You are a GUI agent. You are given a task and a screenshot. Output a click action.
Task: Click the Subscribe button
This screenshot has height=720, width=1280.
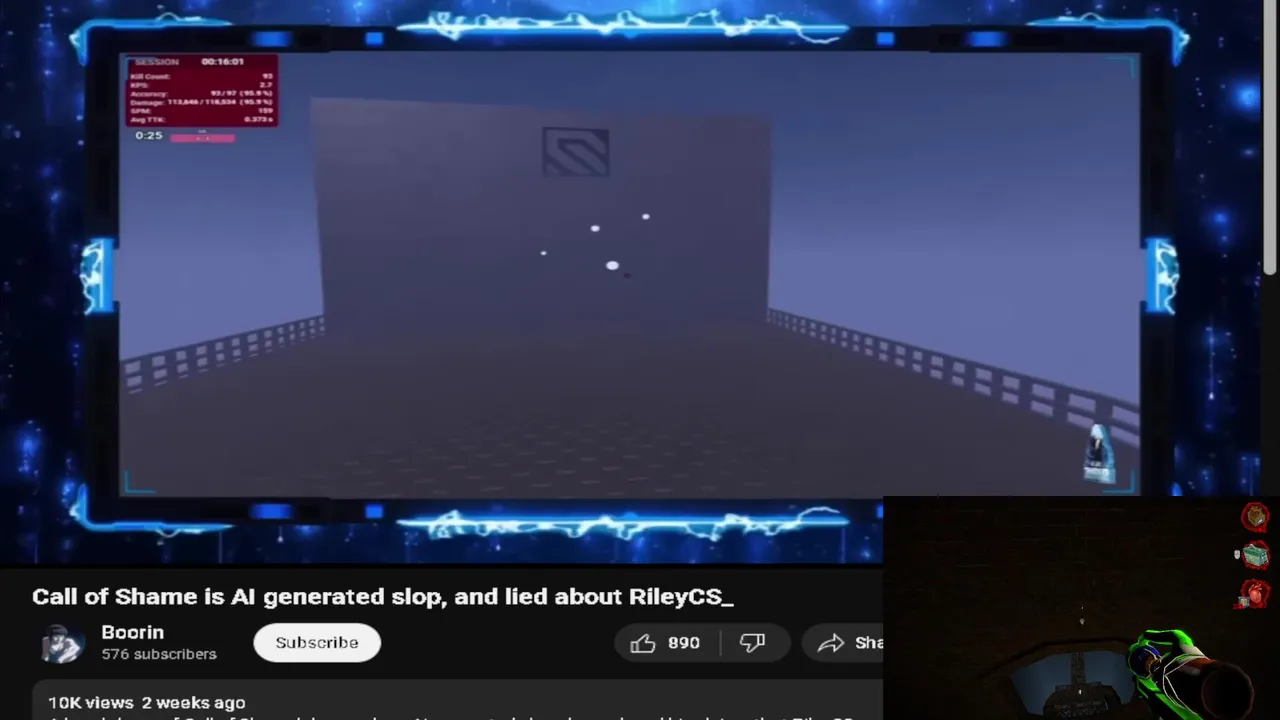(x=317, y=642)
